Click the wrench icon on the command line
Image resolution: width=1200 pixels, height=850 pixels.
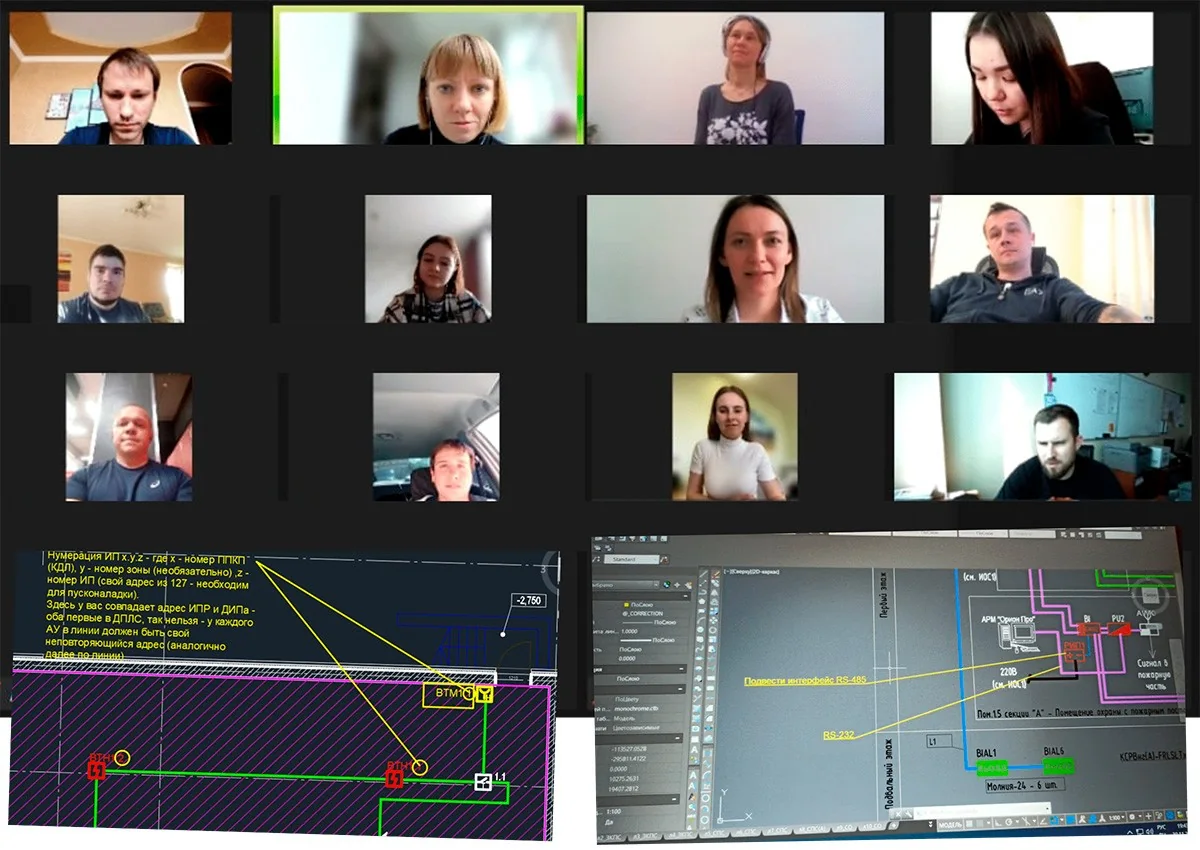(x=906, y=812)
